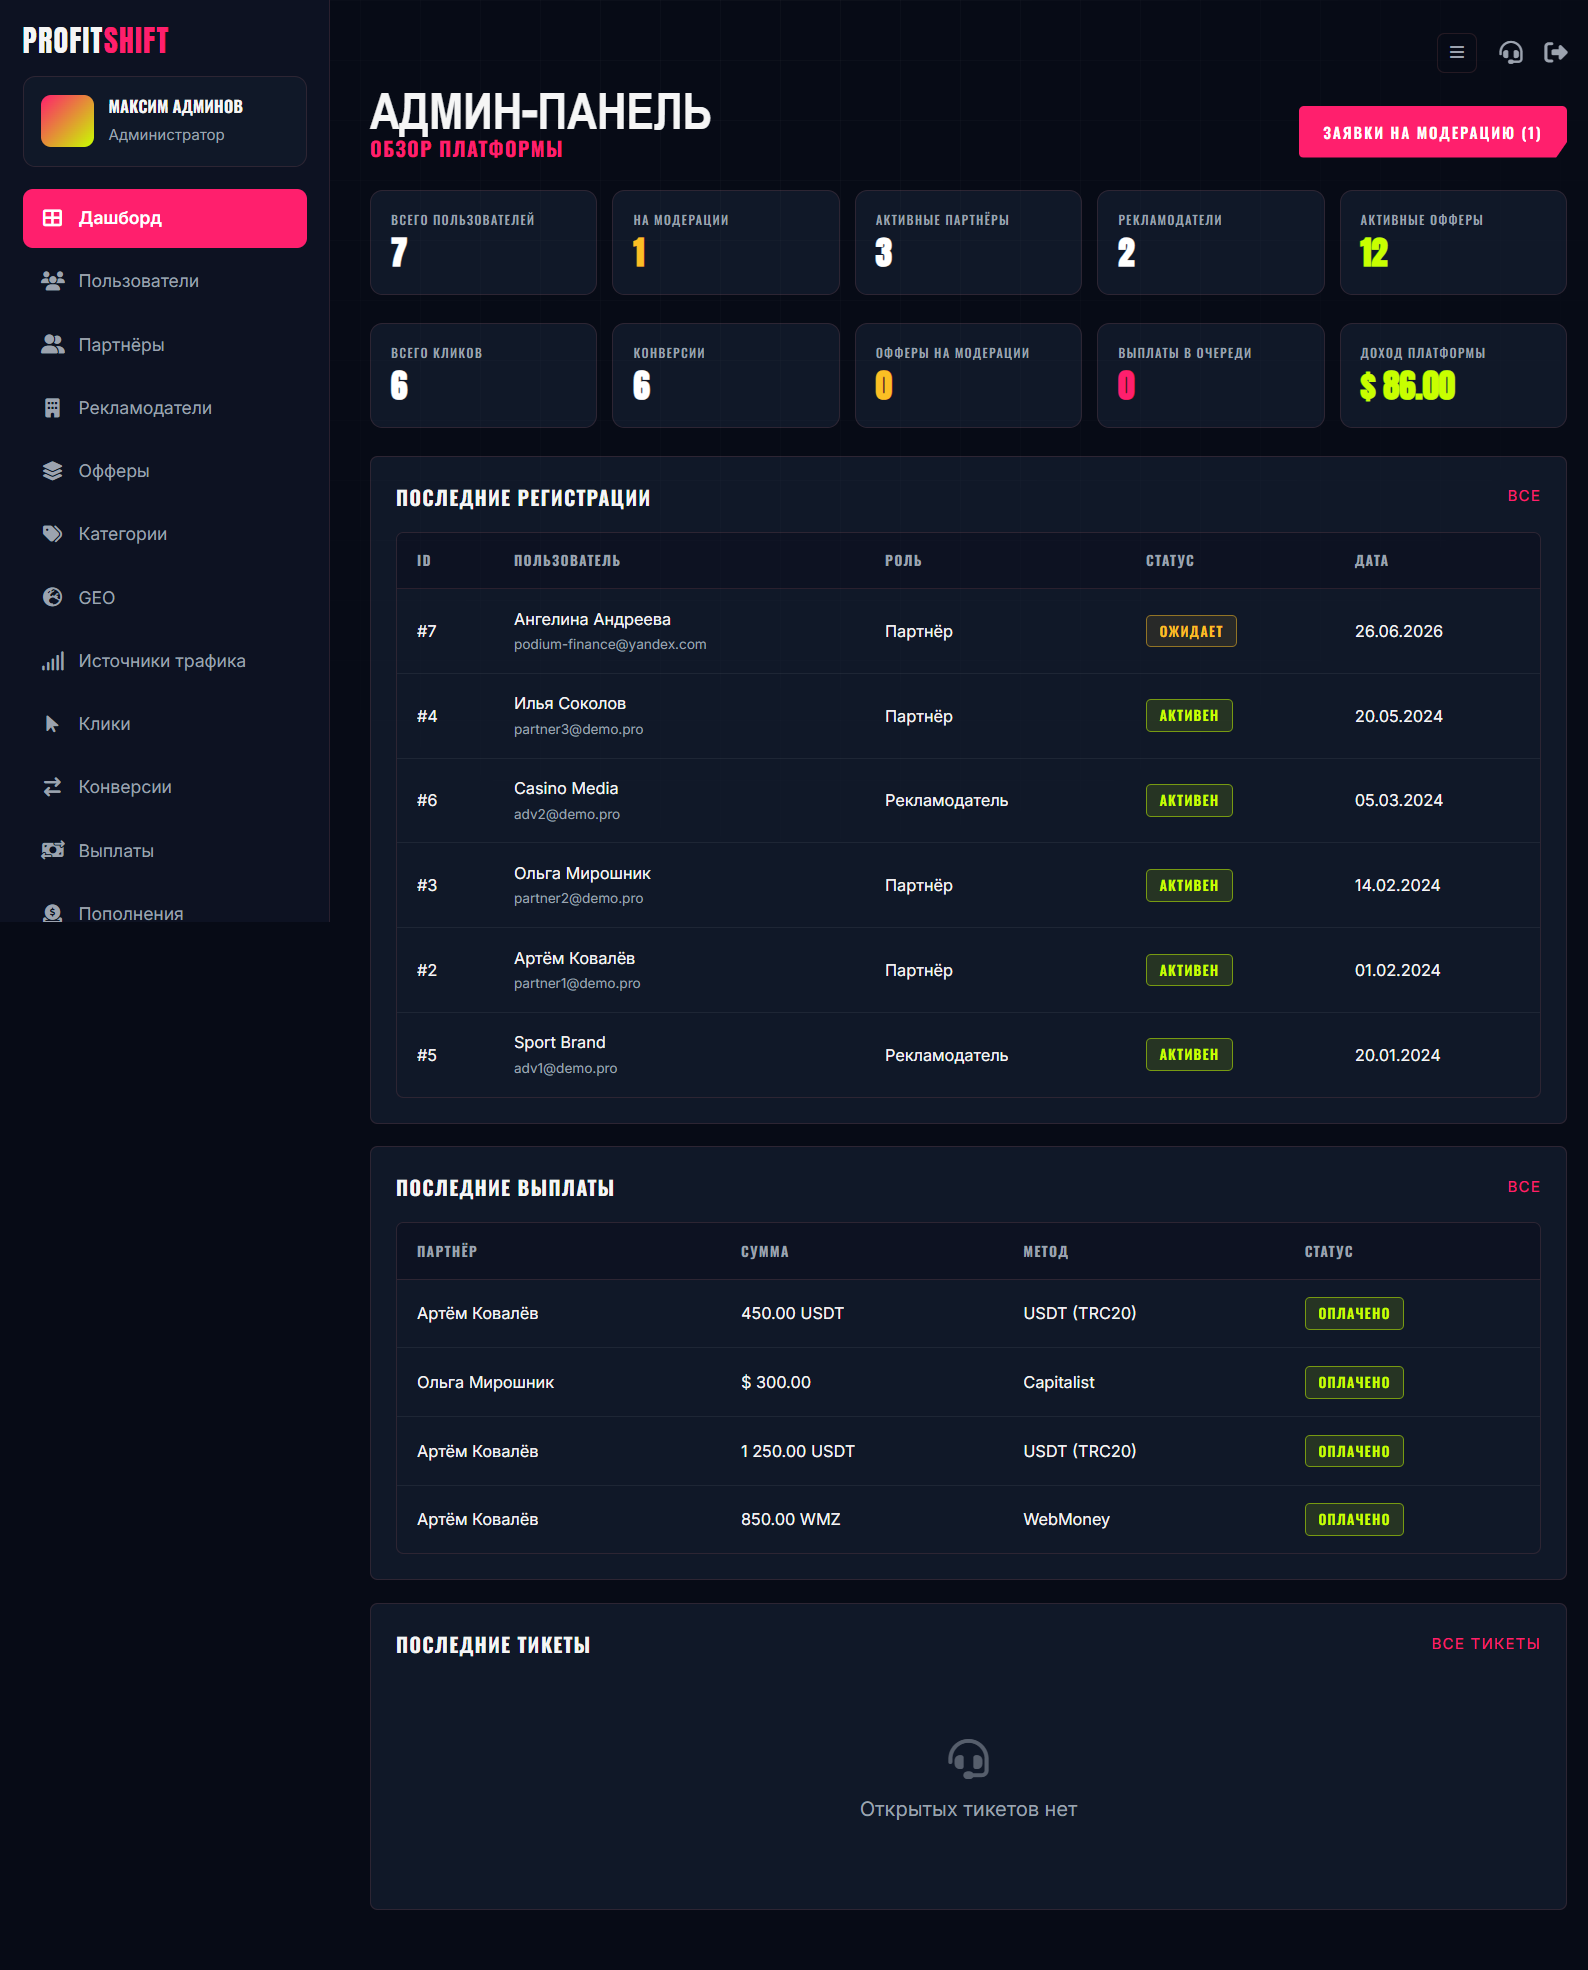The width and height of the screenshot is (1588, 1970).
Task: Click the Всего пользователей stat card
Action: [483, 243]
